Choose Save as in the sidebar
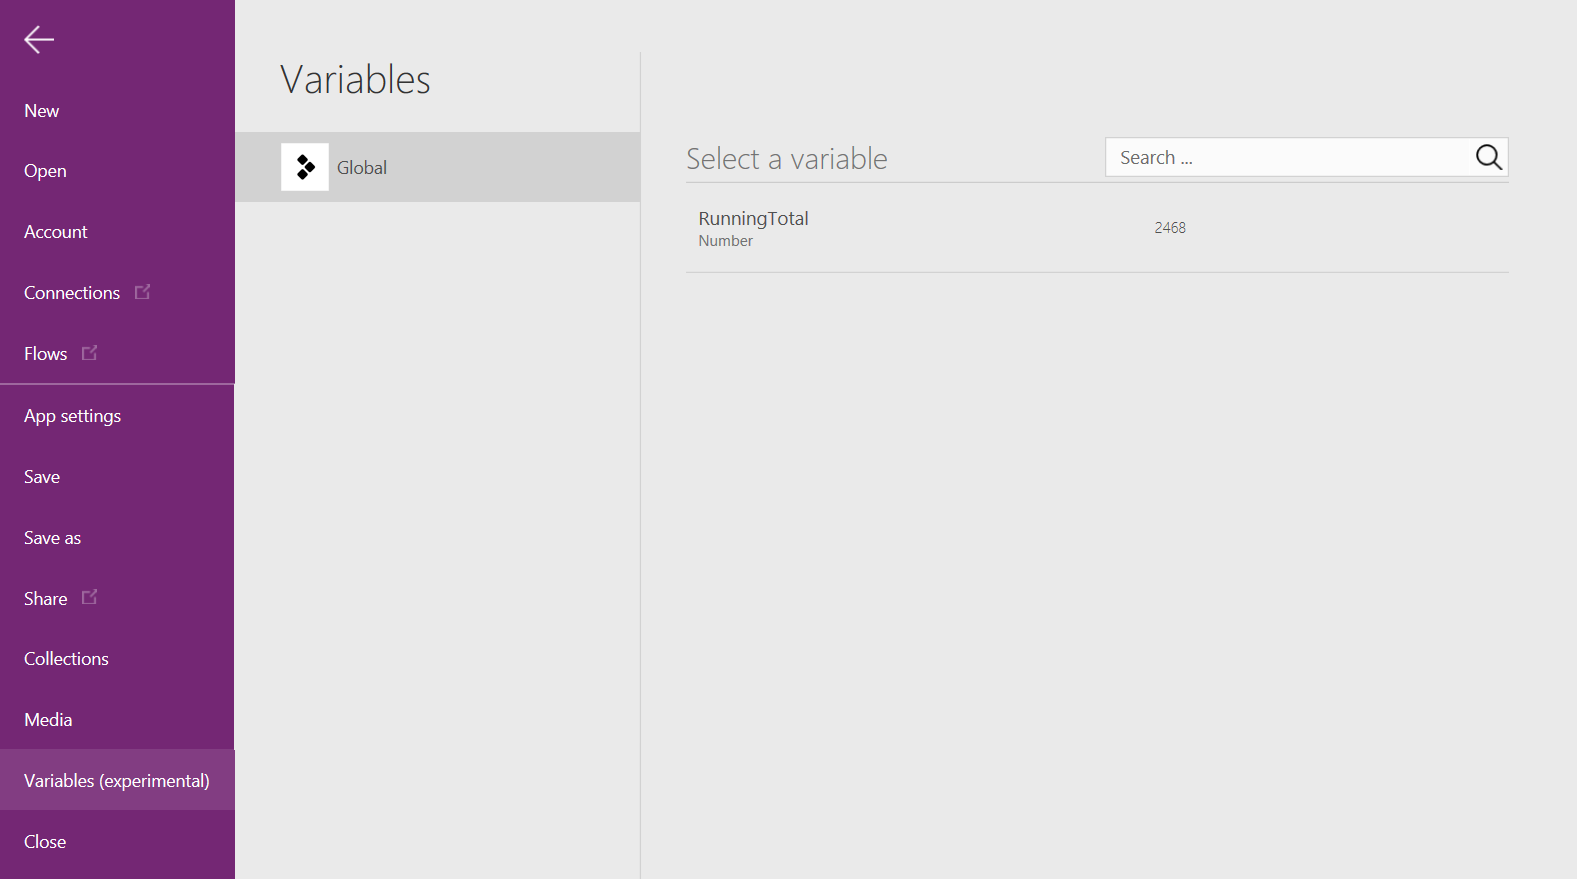Viewport: 1577px width, 879px height. (x=52, y=538)
